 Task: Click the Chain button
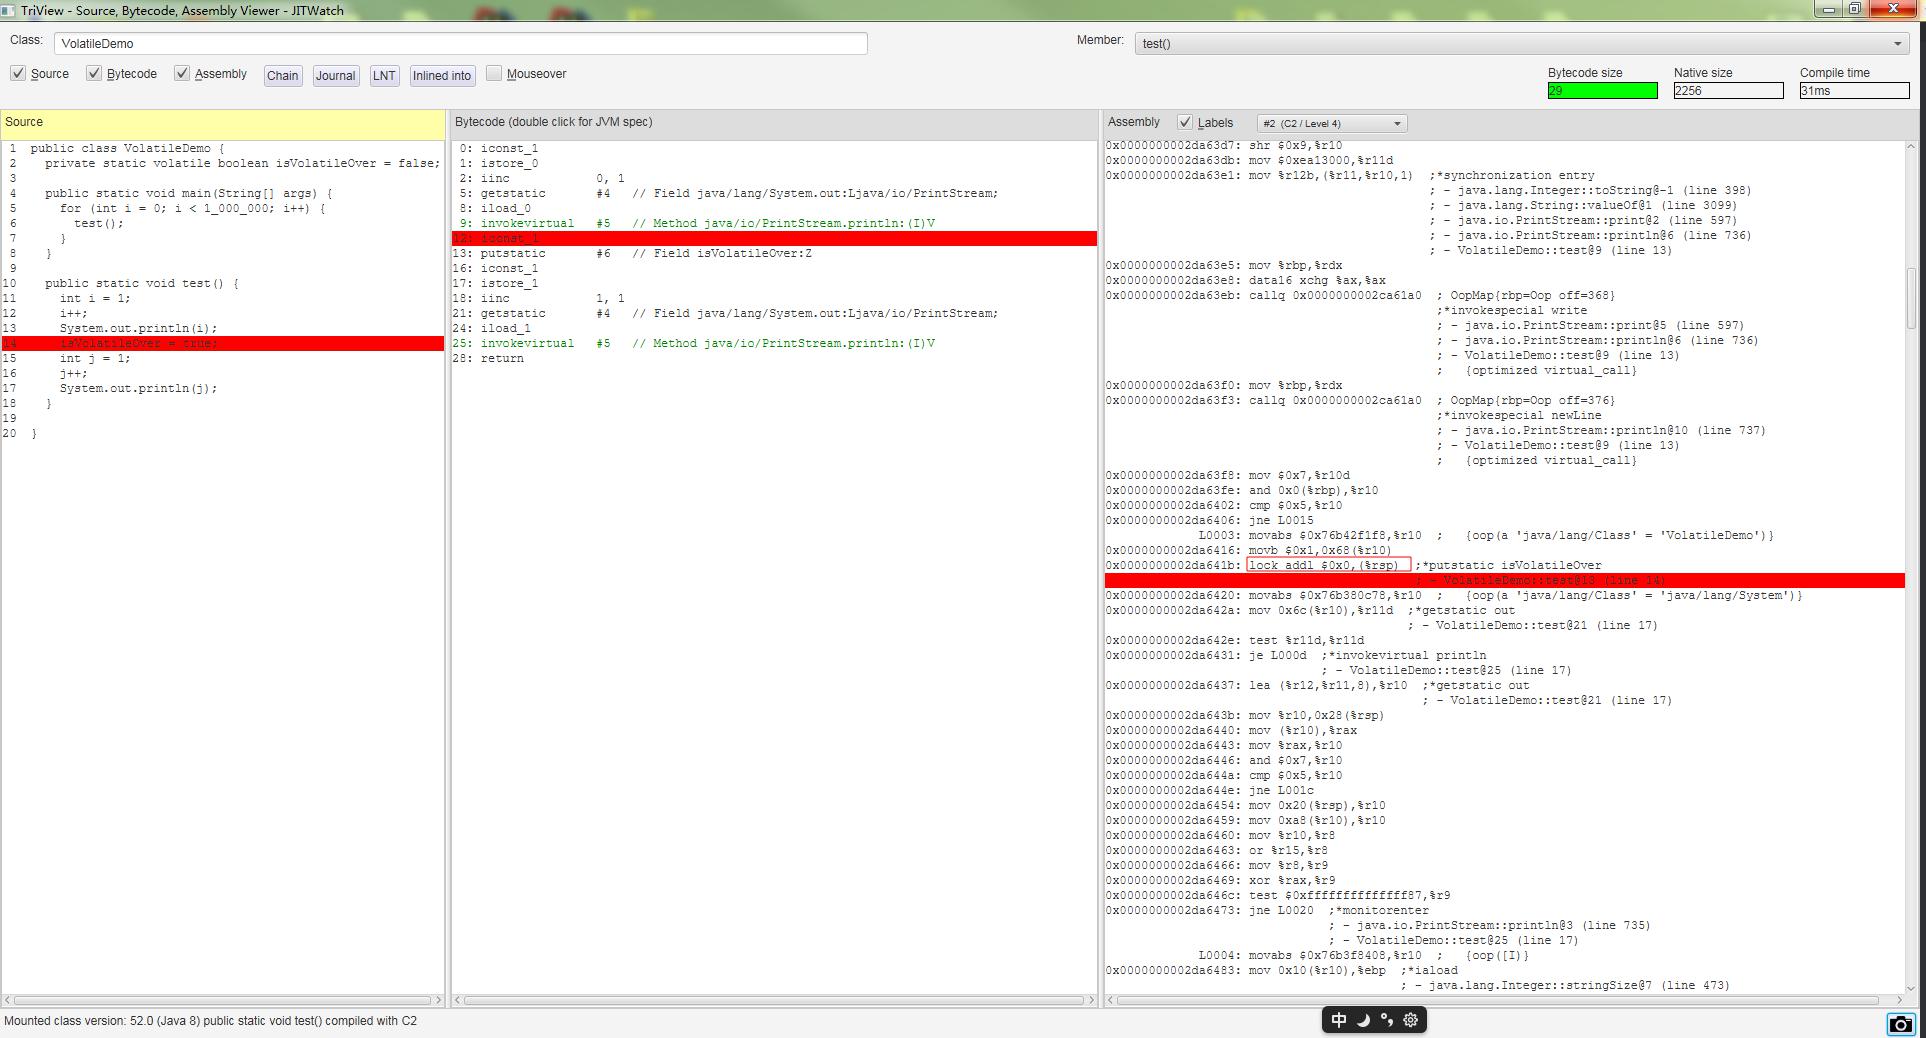click(x=283, y=75)
